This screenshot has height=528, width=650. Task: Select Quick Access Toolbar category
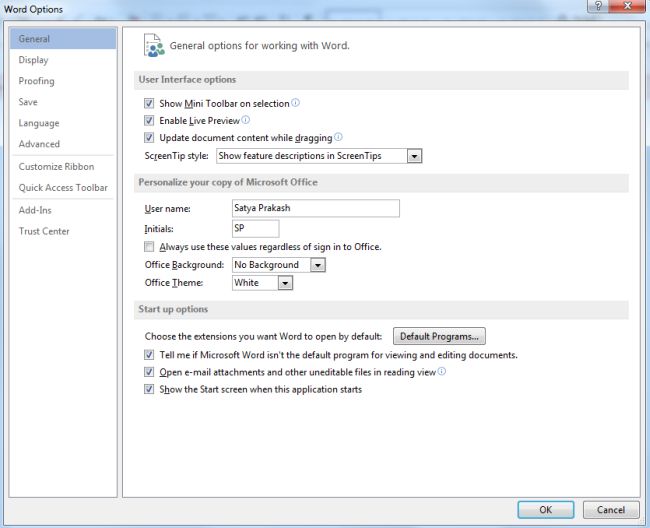click(63, 188)
